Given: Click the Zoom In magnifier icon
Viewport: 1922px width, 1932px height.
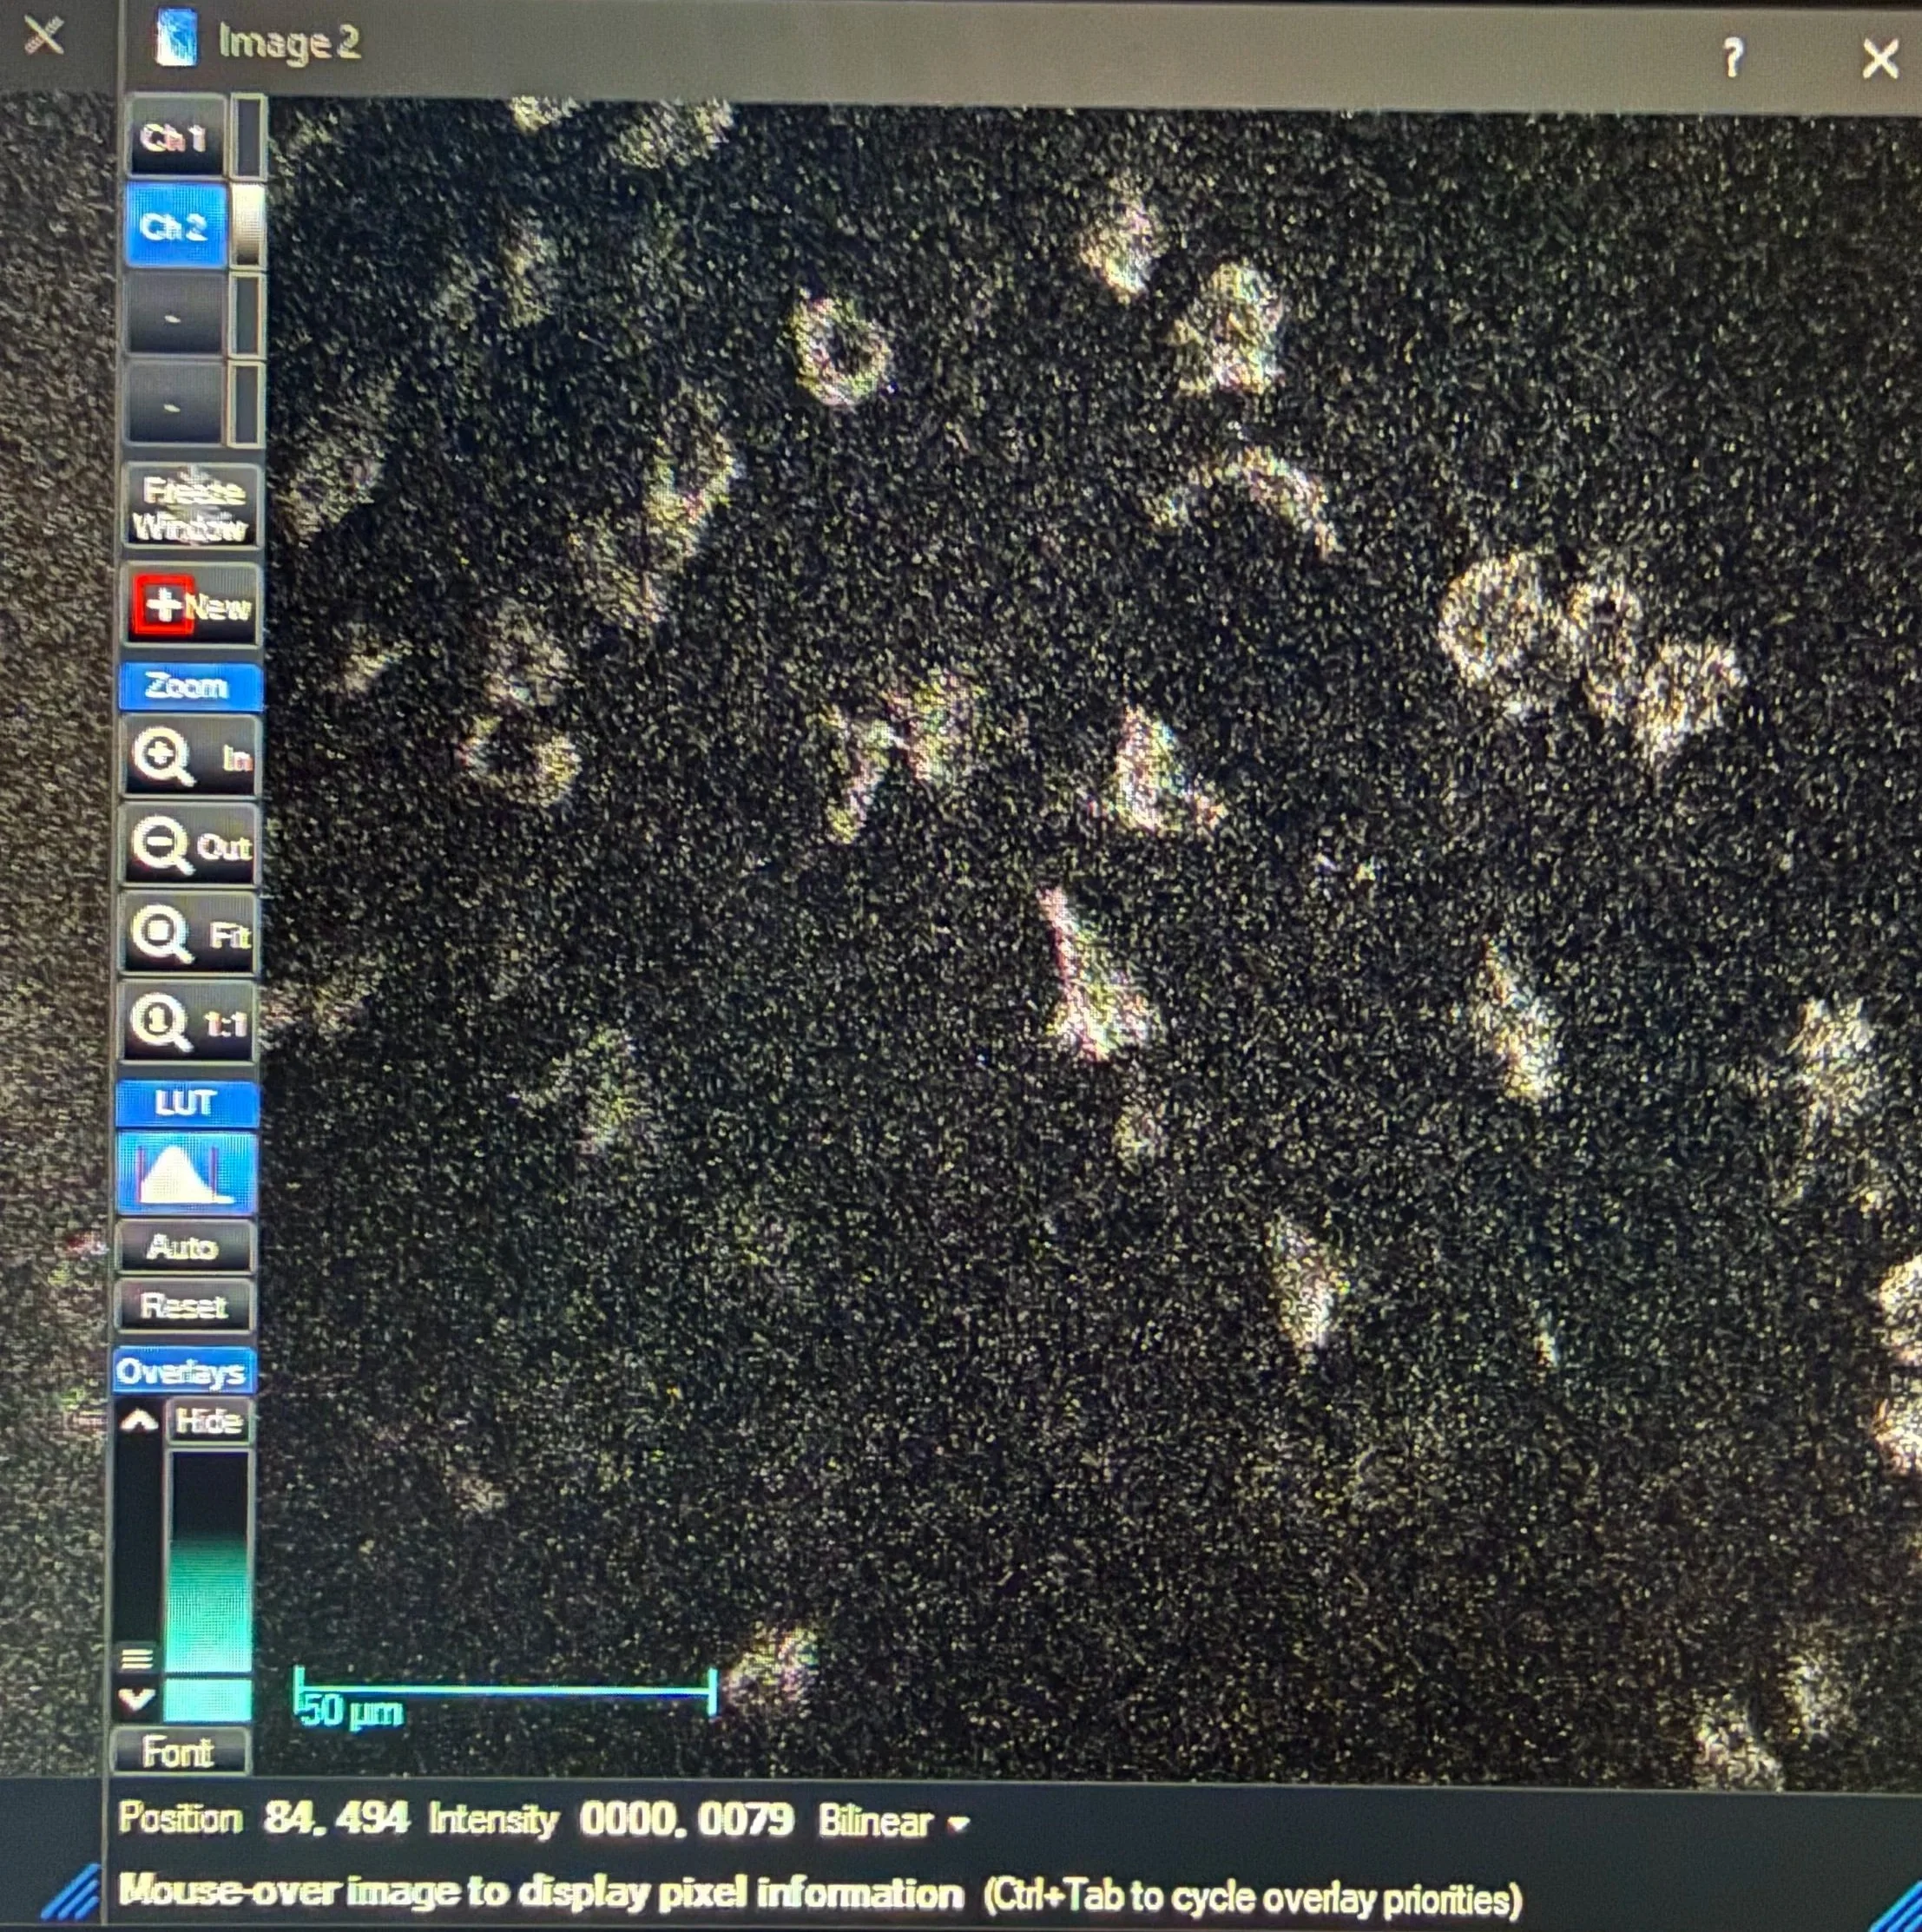Looking at the screenshot, I should coord(164,757).
